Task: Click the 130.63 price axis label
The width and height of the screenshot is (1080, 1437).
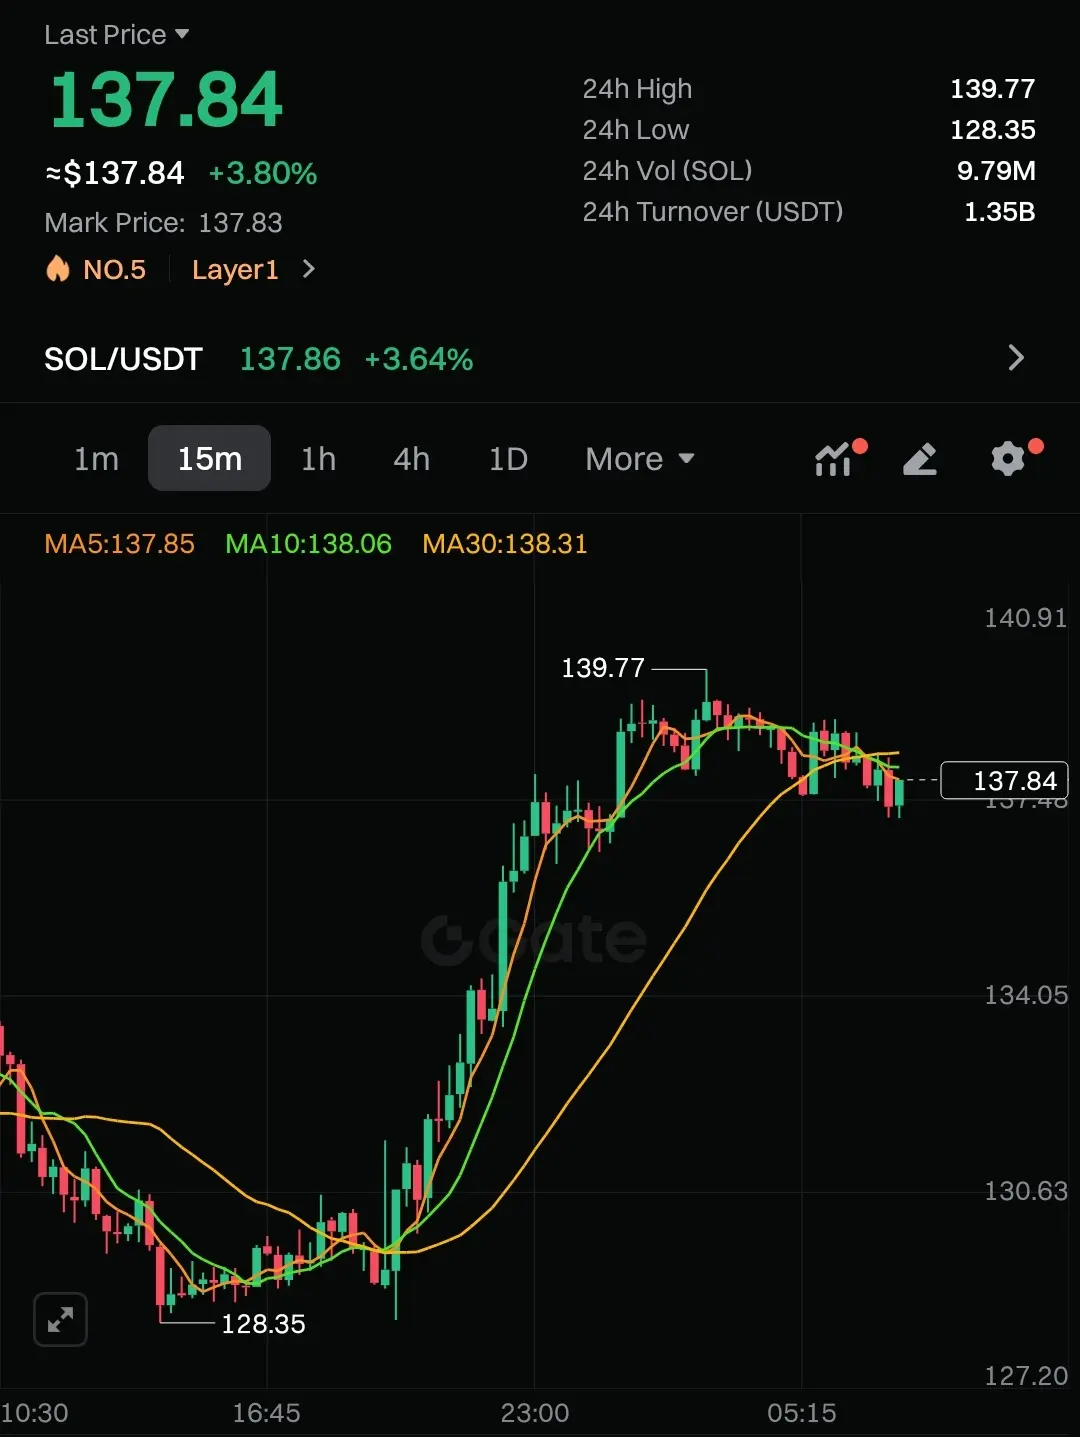Action: (1026, 1191)
